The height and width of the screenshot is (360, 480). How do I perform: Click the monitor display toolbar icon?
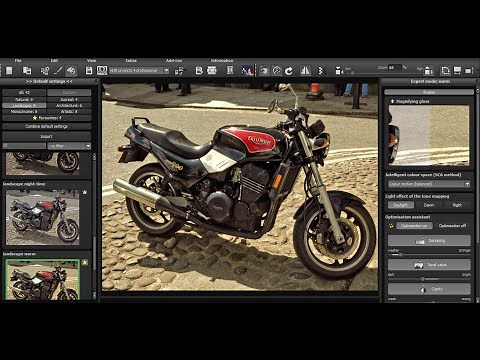point(457,70)
